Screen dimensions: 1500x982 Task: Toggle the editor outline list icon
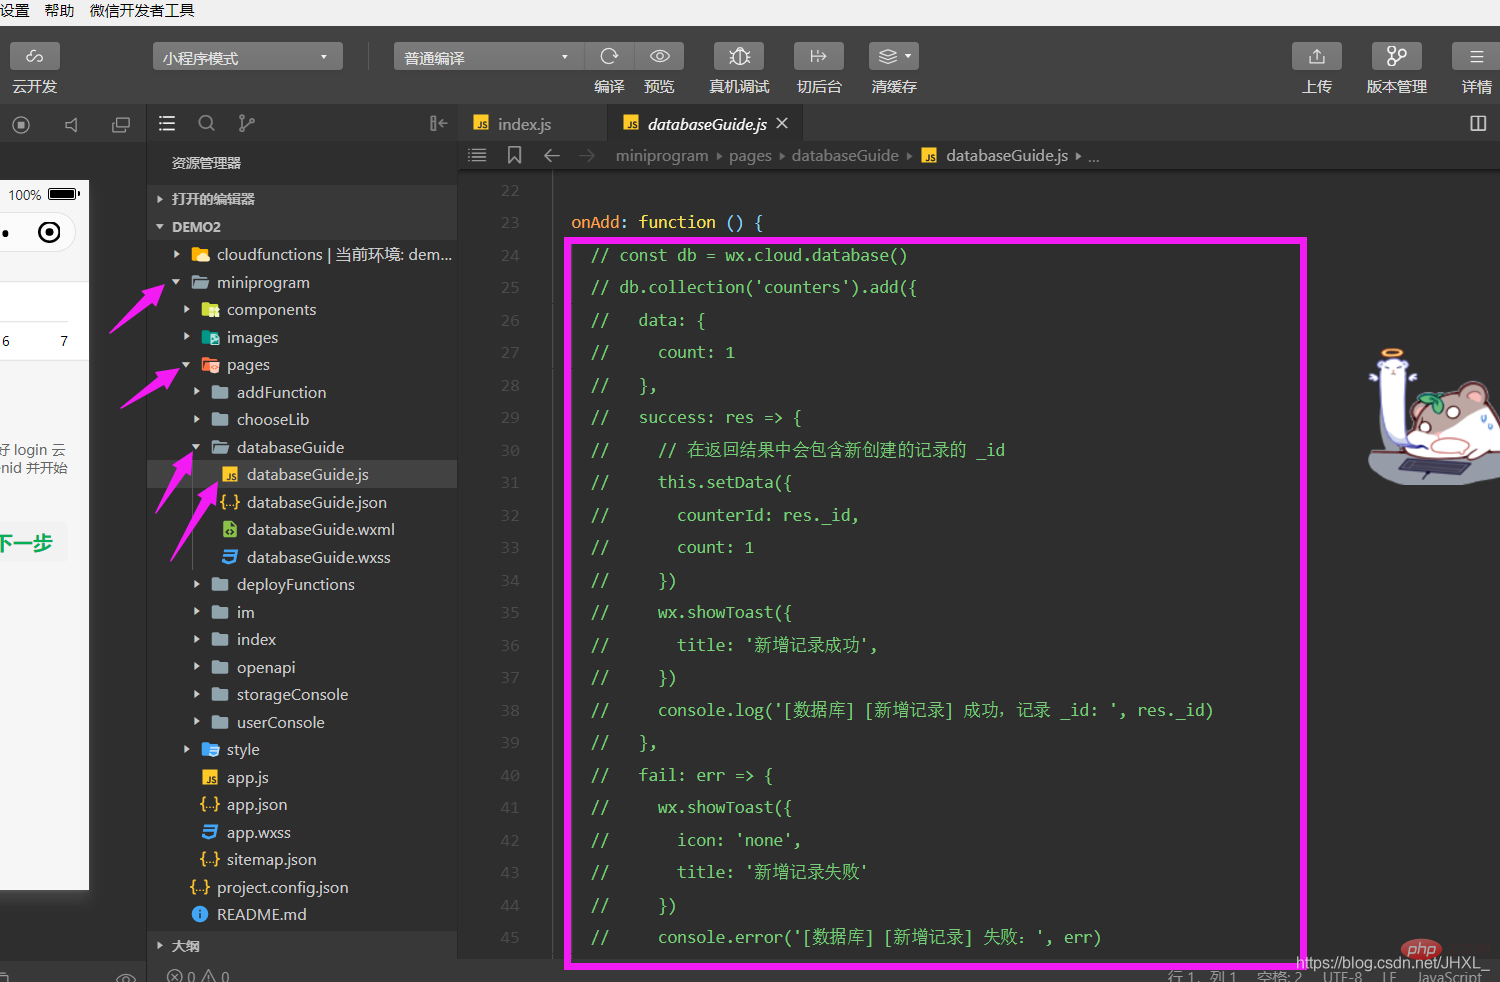pyautogui.click(x=477, y=155)
